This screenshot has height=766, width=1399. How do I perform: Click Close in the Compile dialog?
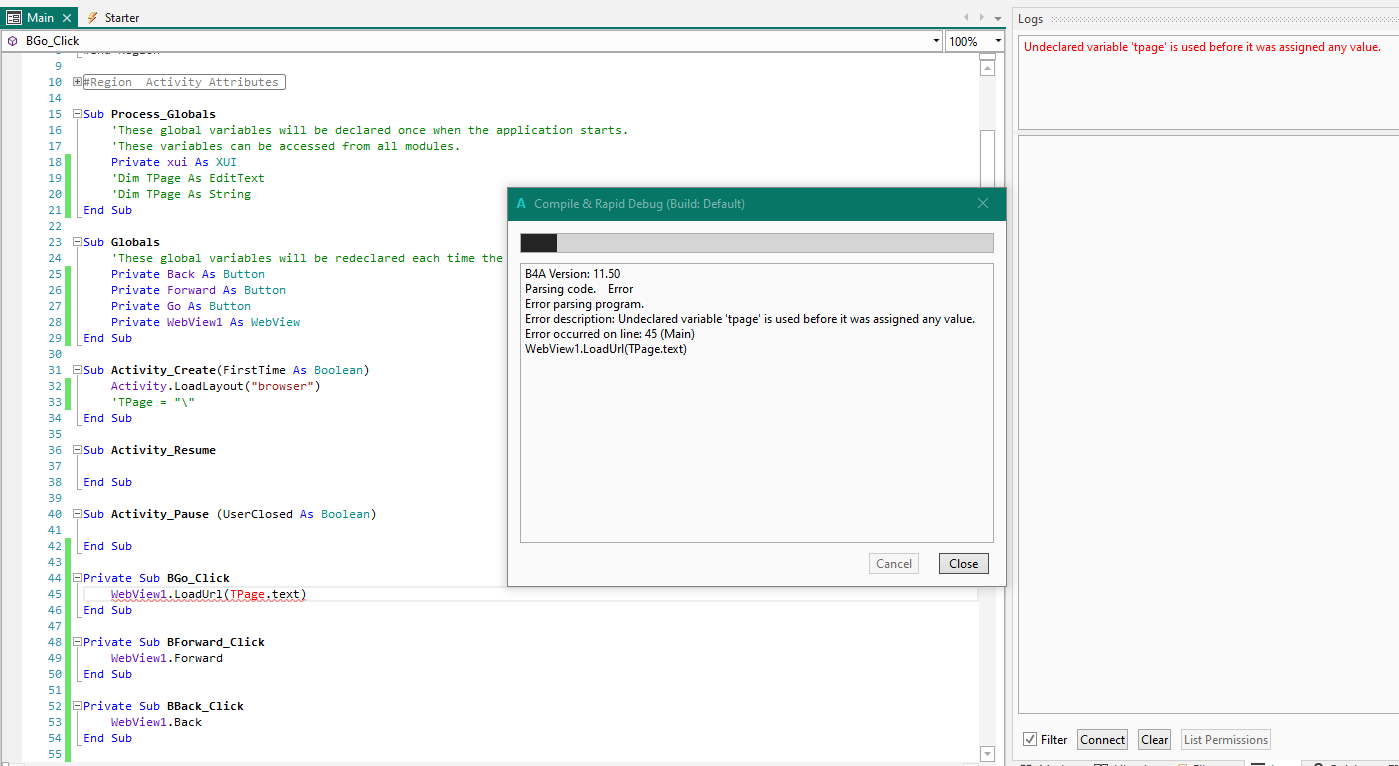click(x=964, y=564)
